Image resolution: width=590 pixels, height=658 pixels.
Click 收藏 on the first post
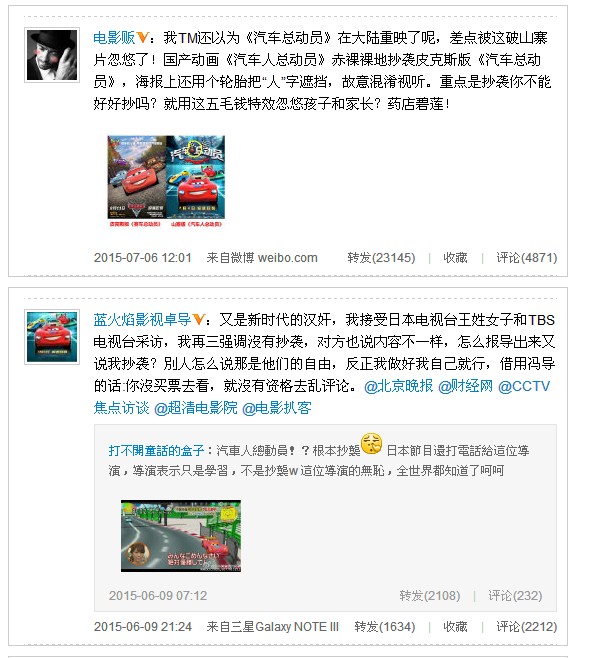tap(455, 258)
